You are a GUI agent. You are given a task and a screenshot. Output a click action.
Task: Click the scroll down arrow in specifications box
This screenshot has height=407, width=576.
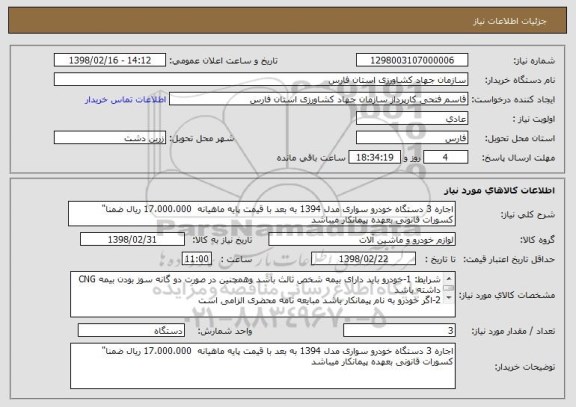(449, 298)
